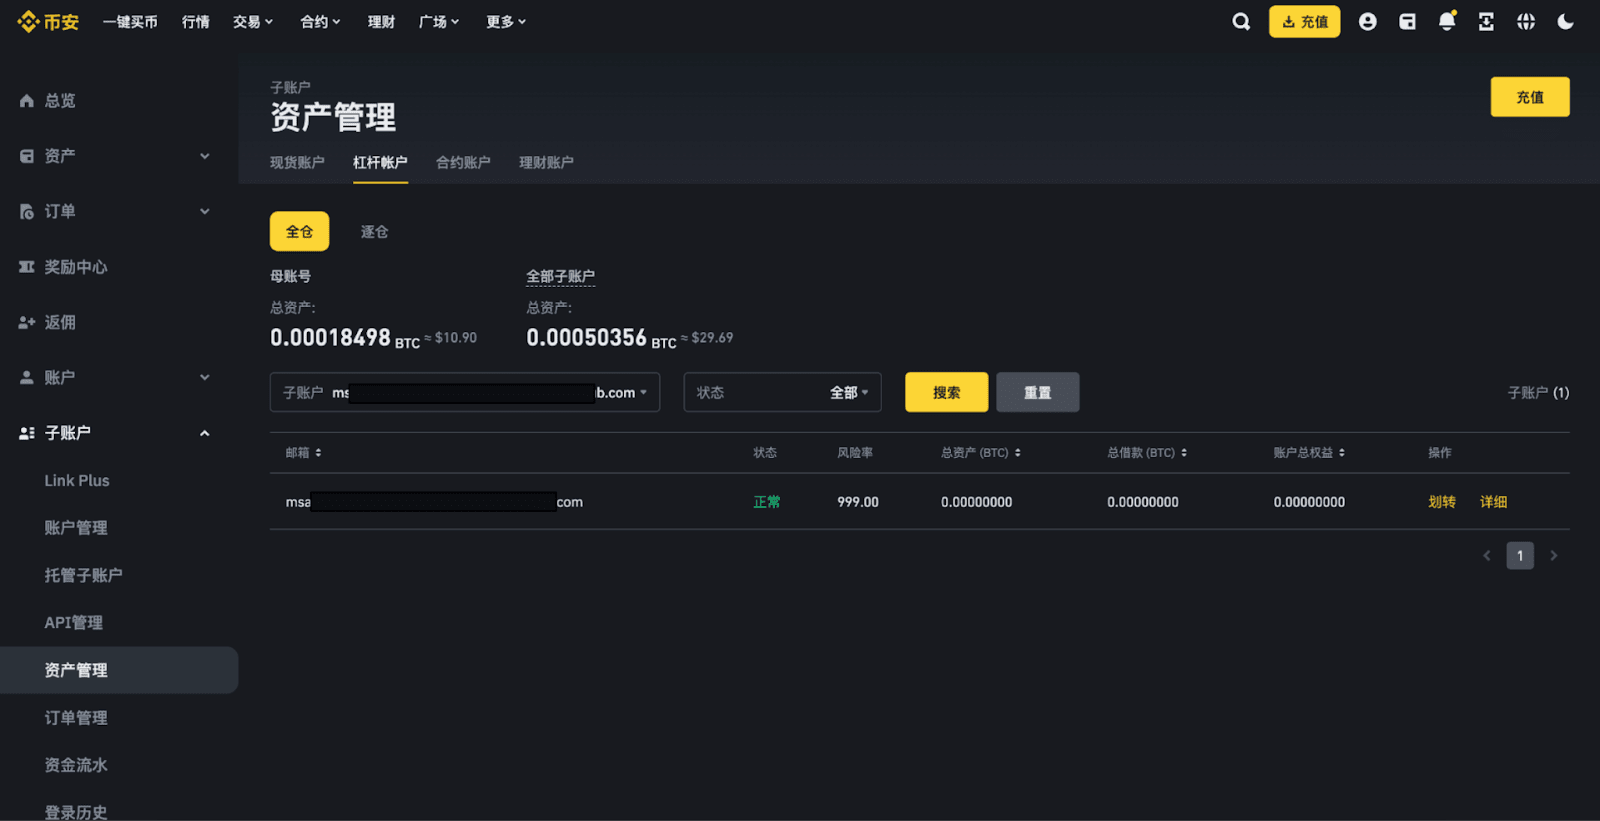Open 账户管理 in the sidebar

coord(76,528)
